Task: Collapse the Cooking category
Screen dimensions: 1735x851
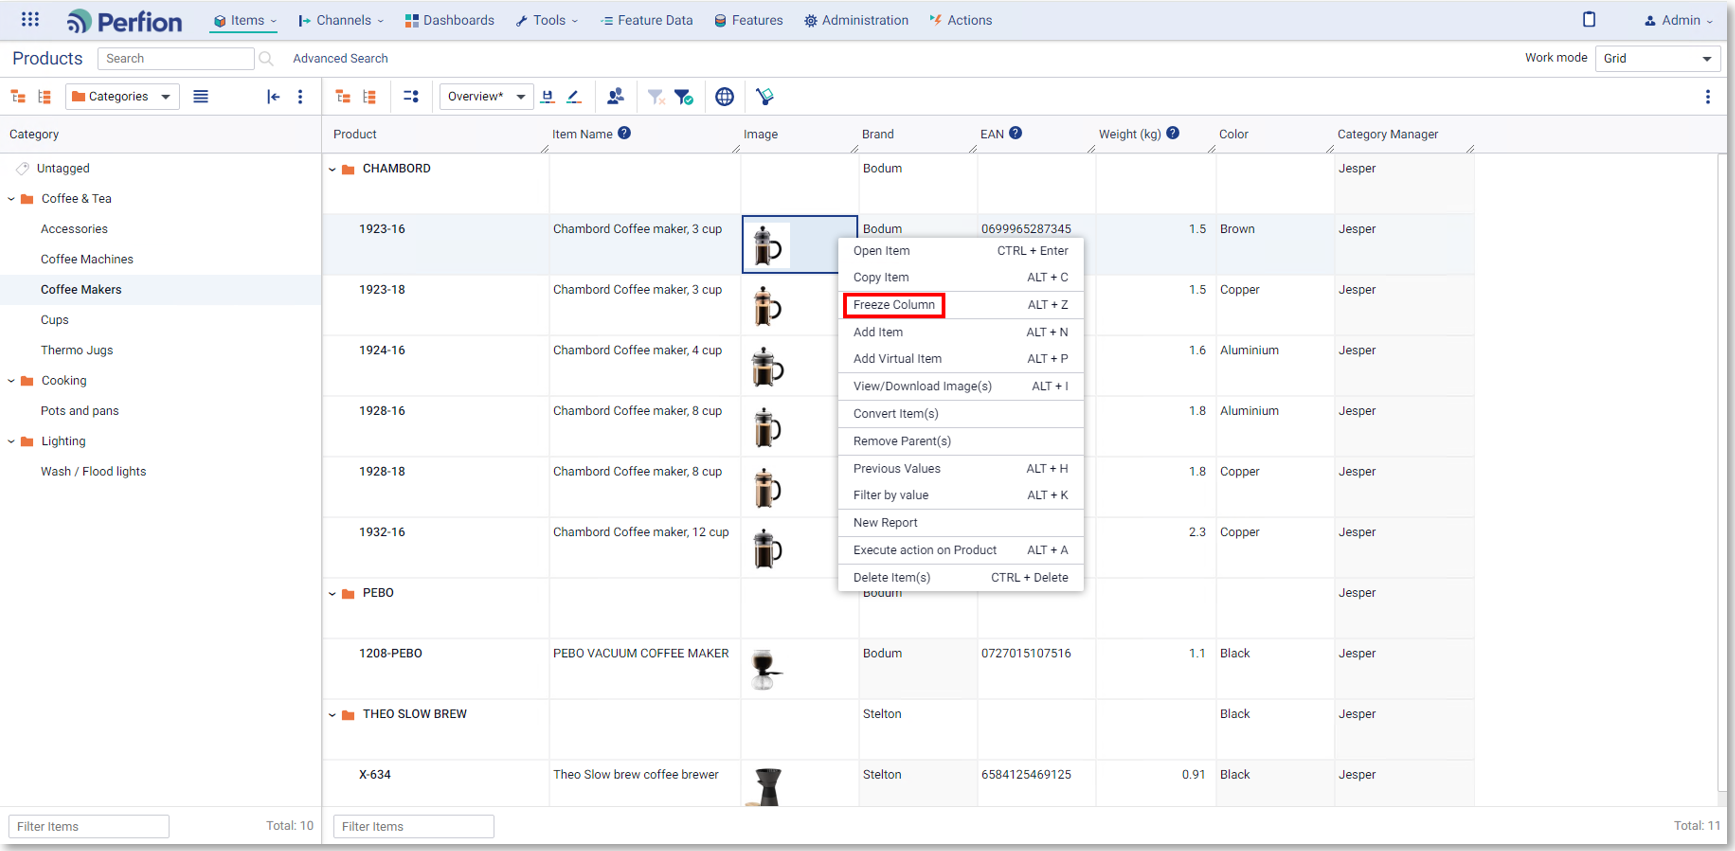Action: click(11, 381)
